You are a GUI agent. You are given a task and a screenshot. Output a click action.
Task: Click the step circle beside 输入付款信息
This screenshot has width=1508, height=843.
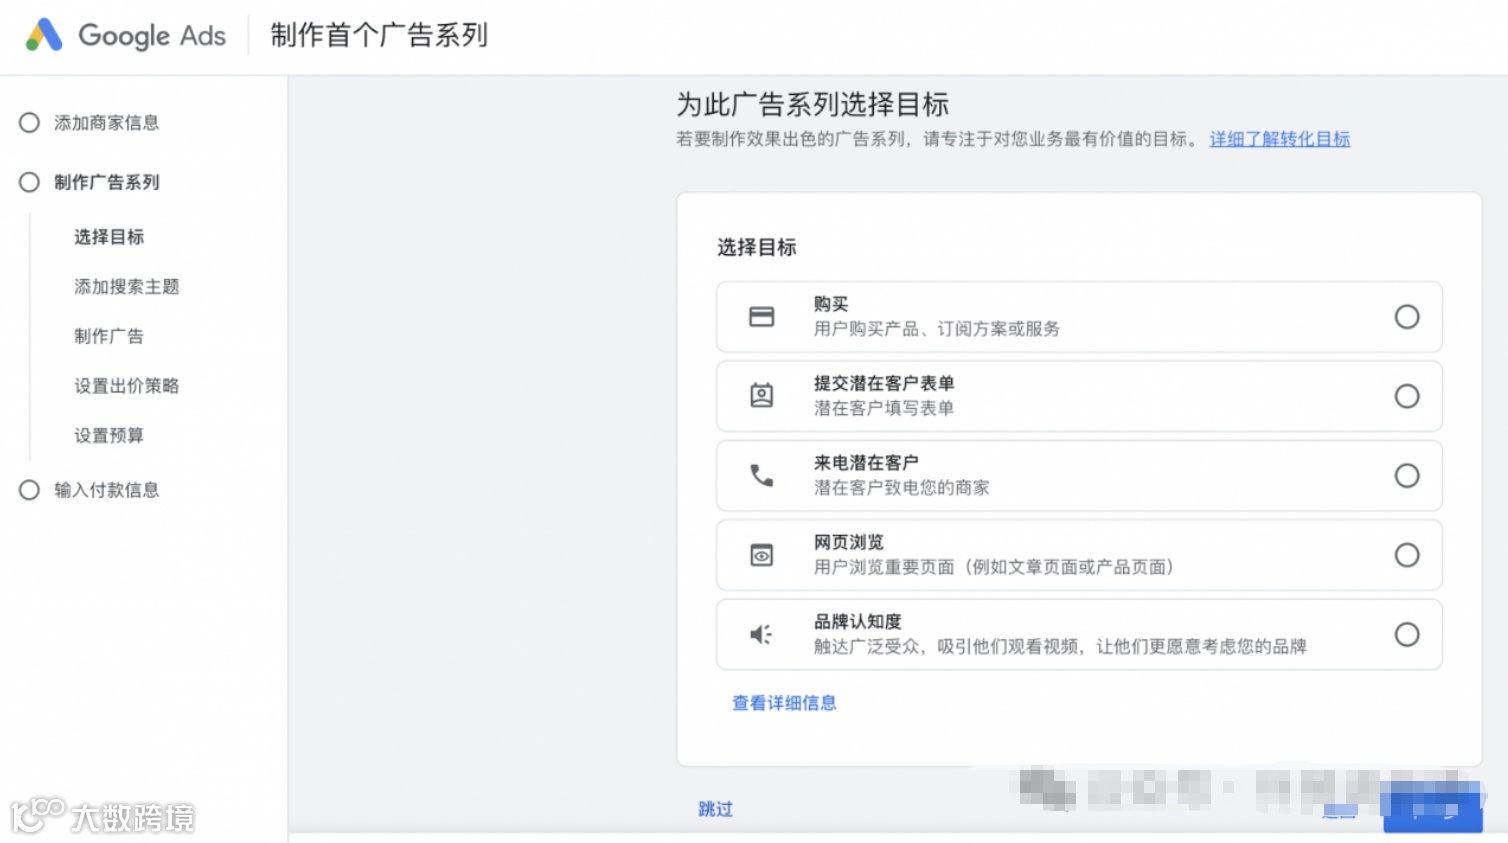[x=29, y=490]
